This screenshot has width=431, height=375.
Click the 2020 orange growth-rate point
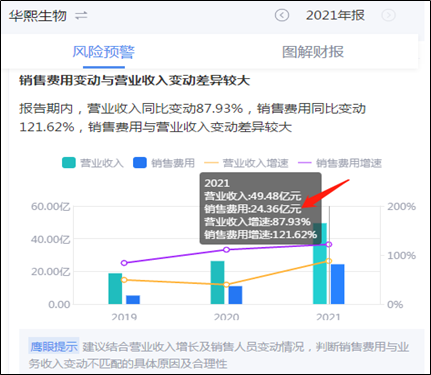(226, 285)
